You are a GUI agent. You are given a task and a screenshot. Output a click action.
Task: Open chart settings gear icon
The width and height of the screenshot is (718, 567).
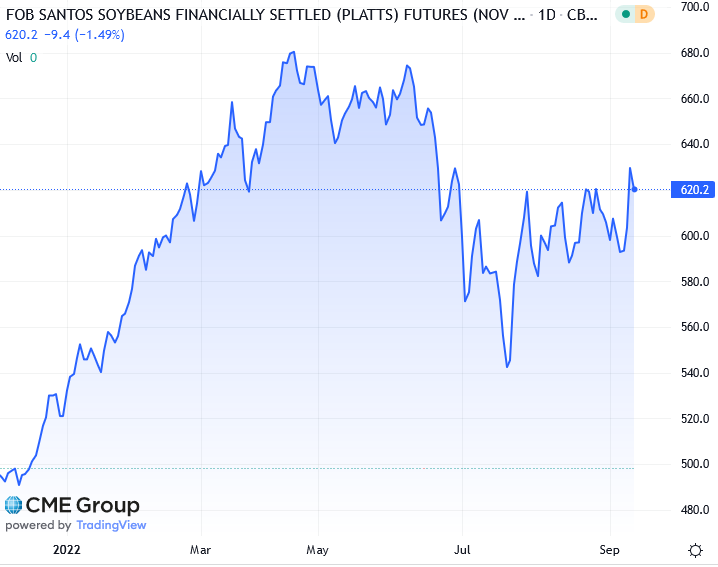click(695, 550)
